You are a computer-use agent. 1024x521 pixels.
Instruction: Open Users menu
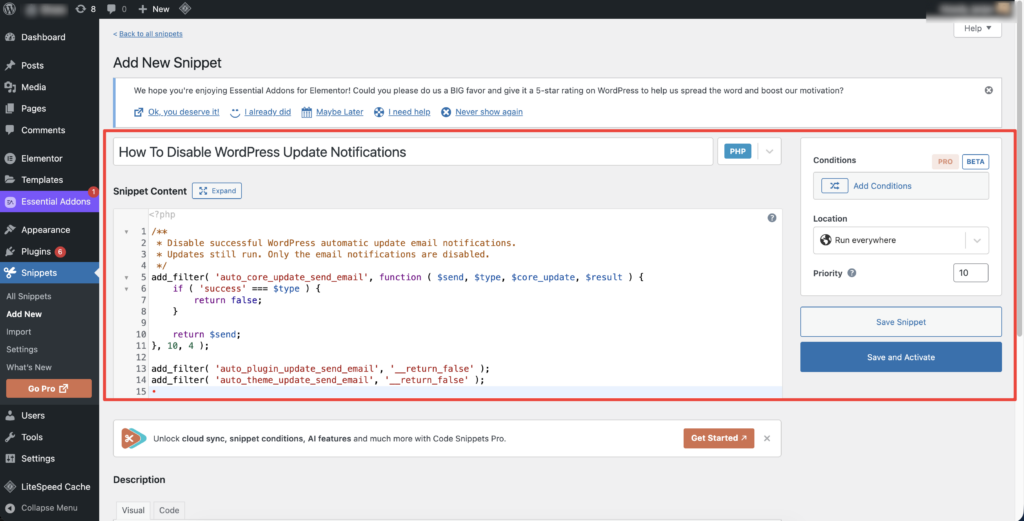pyautogui.click(x=33, y=415)
